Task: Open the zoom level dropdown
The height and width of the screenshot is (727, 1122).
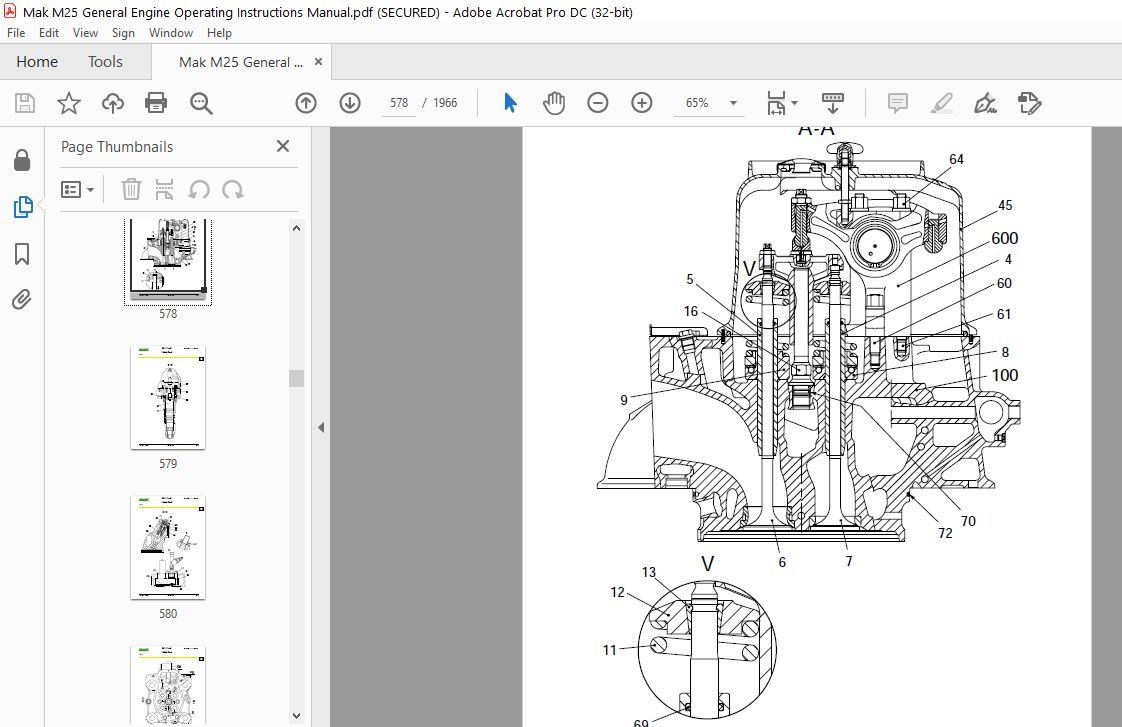Action: pyautogui.click(x=733, y=103)
